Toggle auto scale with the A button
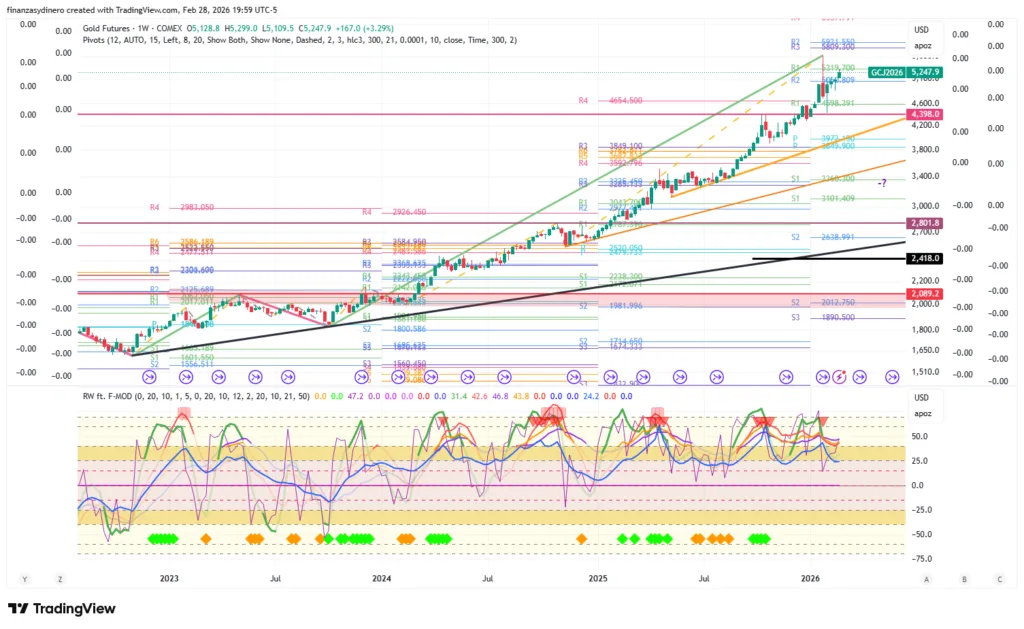This screenshot has width=1024, height=629. 927,579
